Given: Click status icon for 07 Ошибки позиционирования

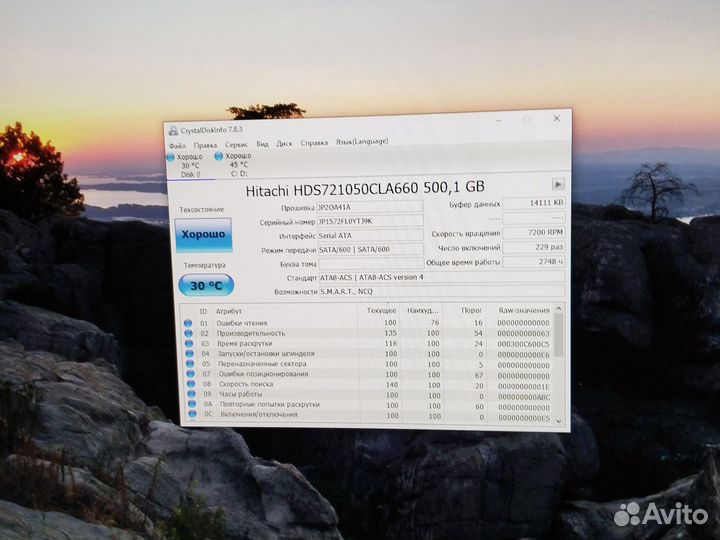Looking at the screenshot, I should click(191, 374).
